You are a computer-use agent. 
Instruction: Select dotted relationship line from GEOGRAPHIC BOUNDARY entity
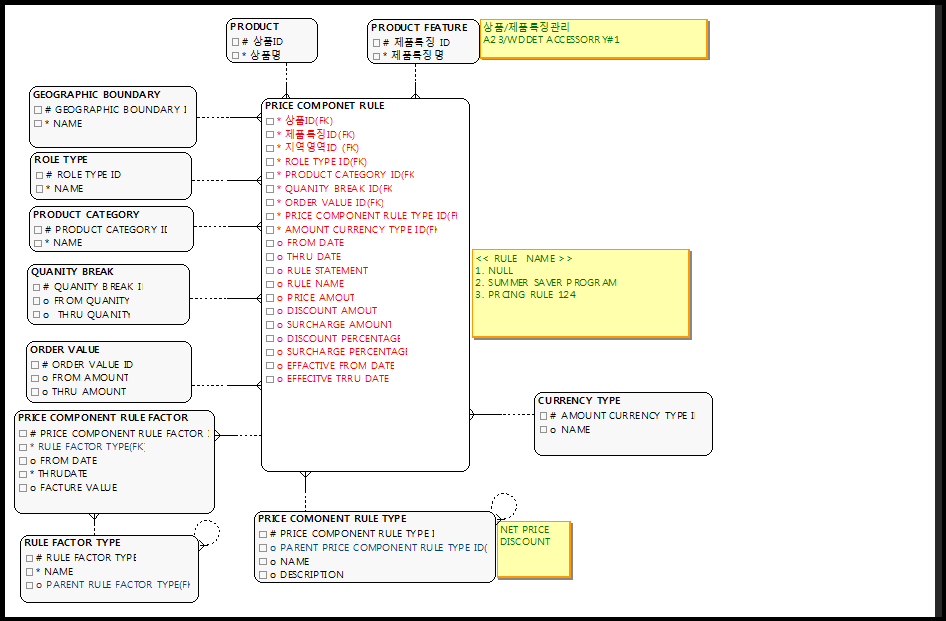click(x=225, y=117)
